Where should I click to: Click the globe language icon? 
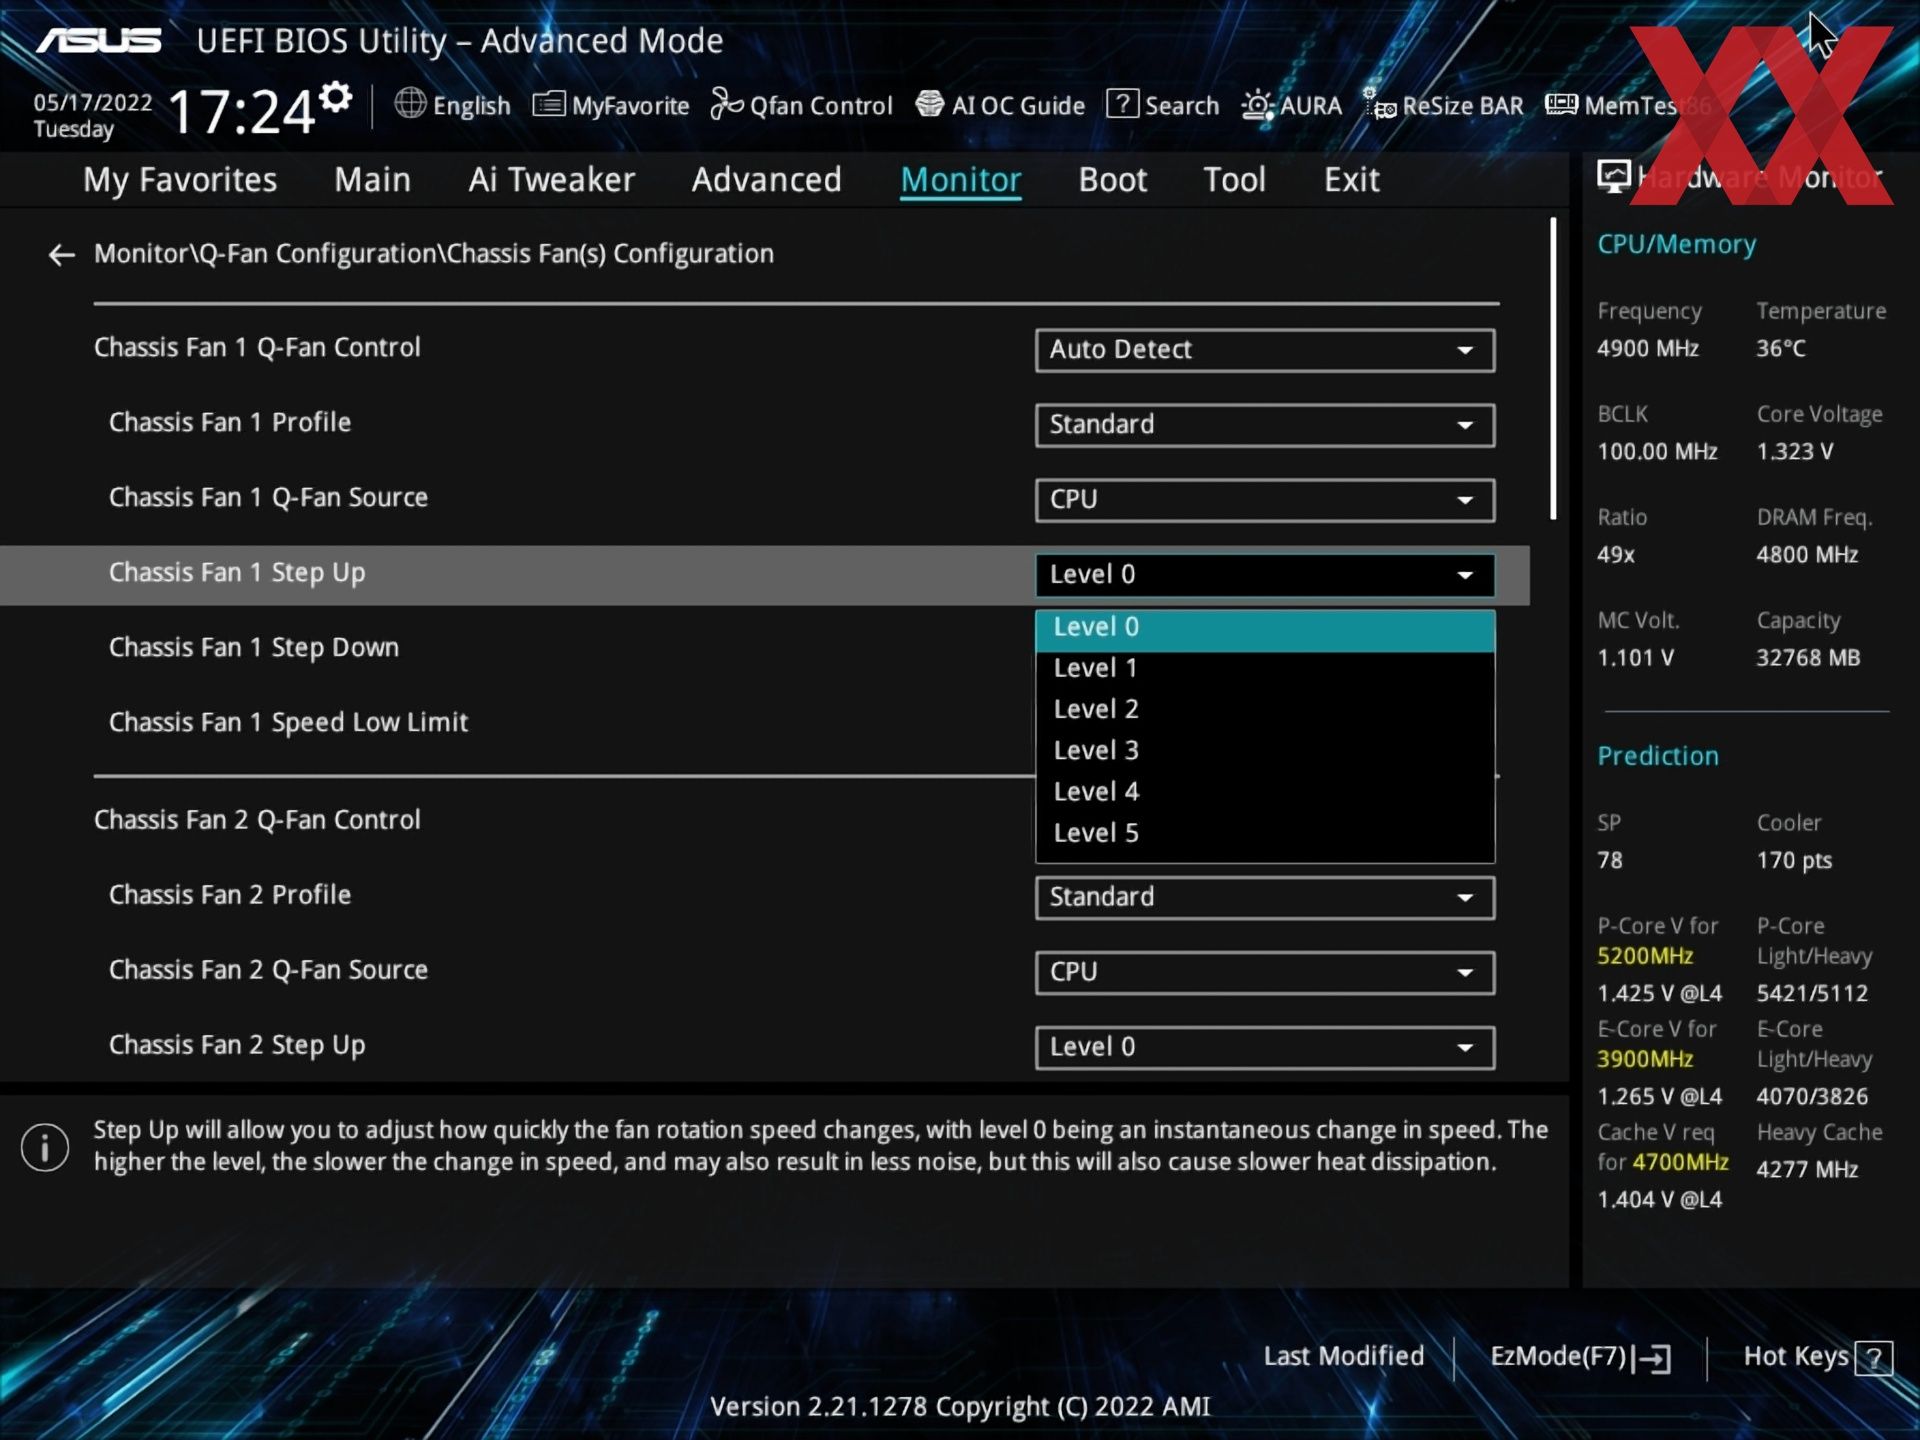410,103
